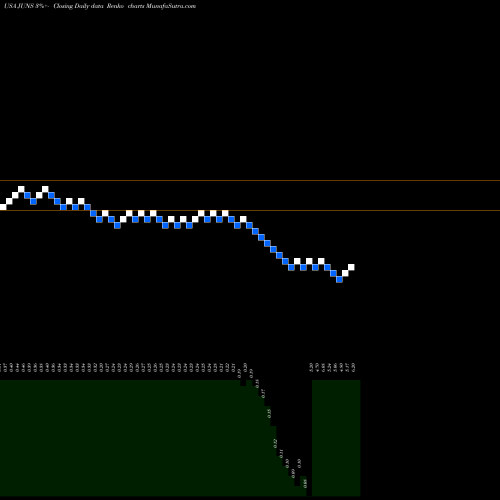500x500 pixels.
Task: Click the 0.18 label at the staircase top
Action: coord(257,383)
